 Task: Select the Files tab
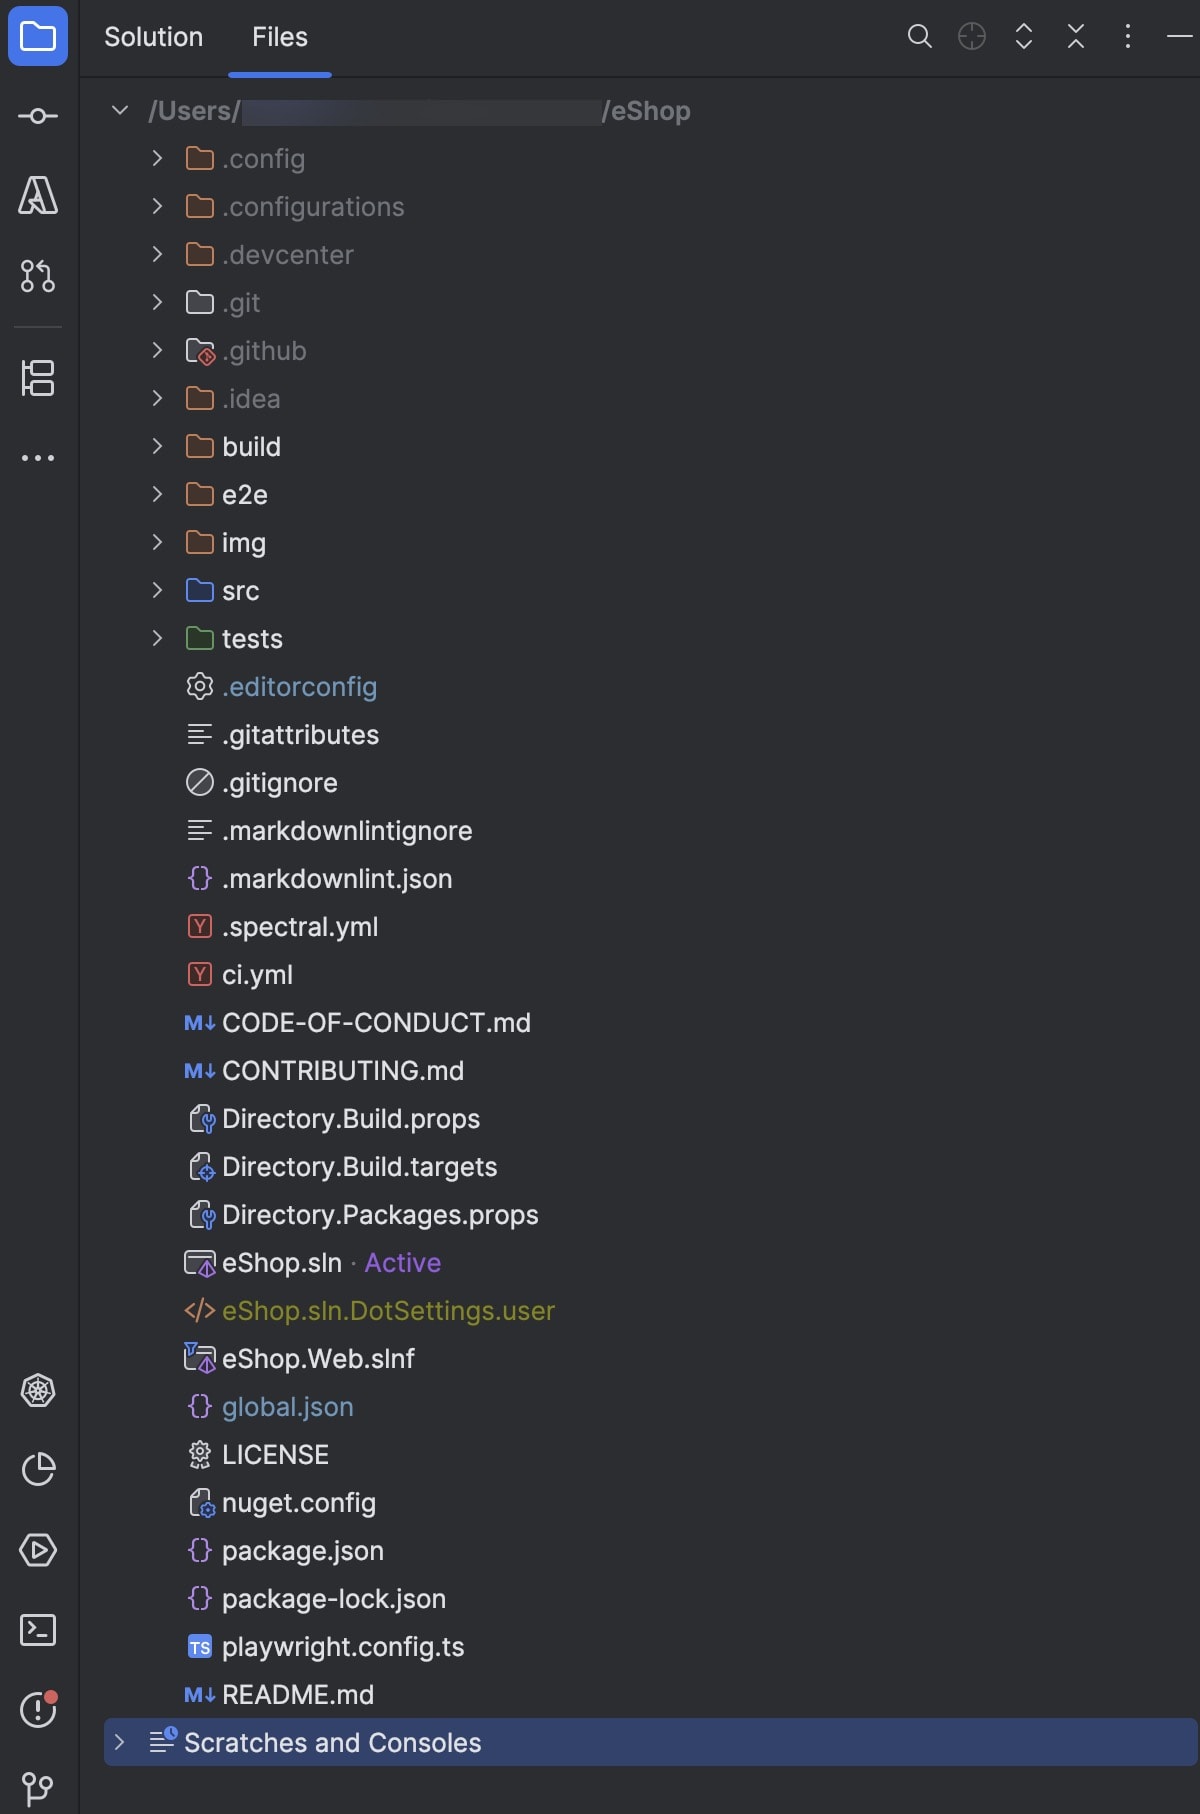[279, 37]
